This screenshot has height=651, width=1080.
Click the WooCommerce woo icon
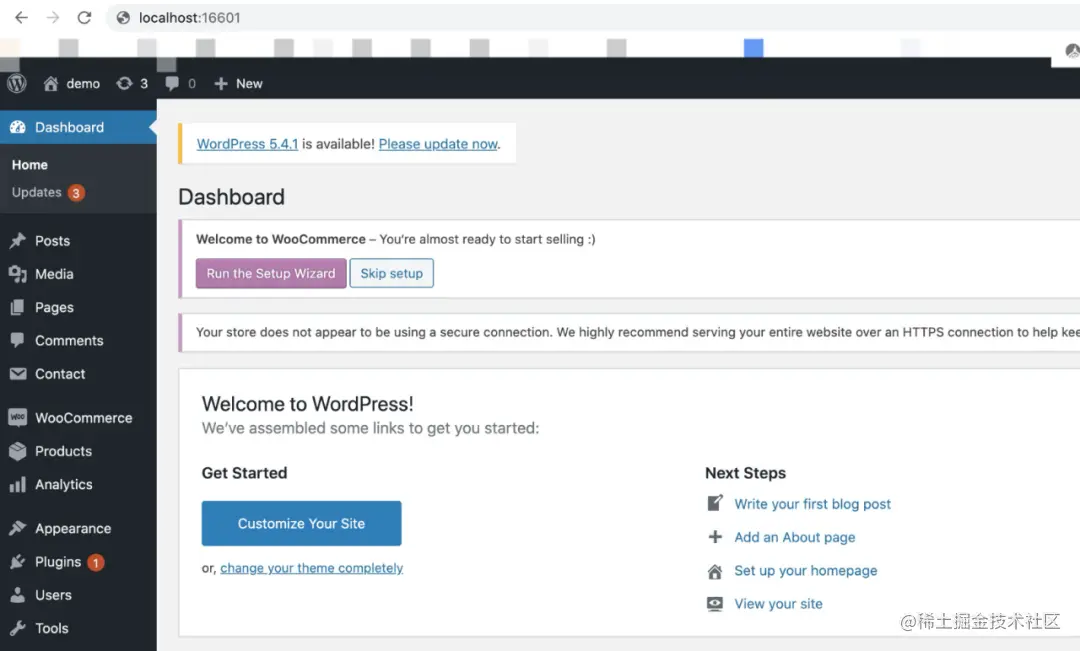coord(18,417)
